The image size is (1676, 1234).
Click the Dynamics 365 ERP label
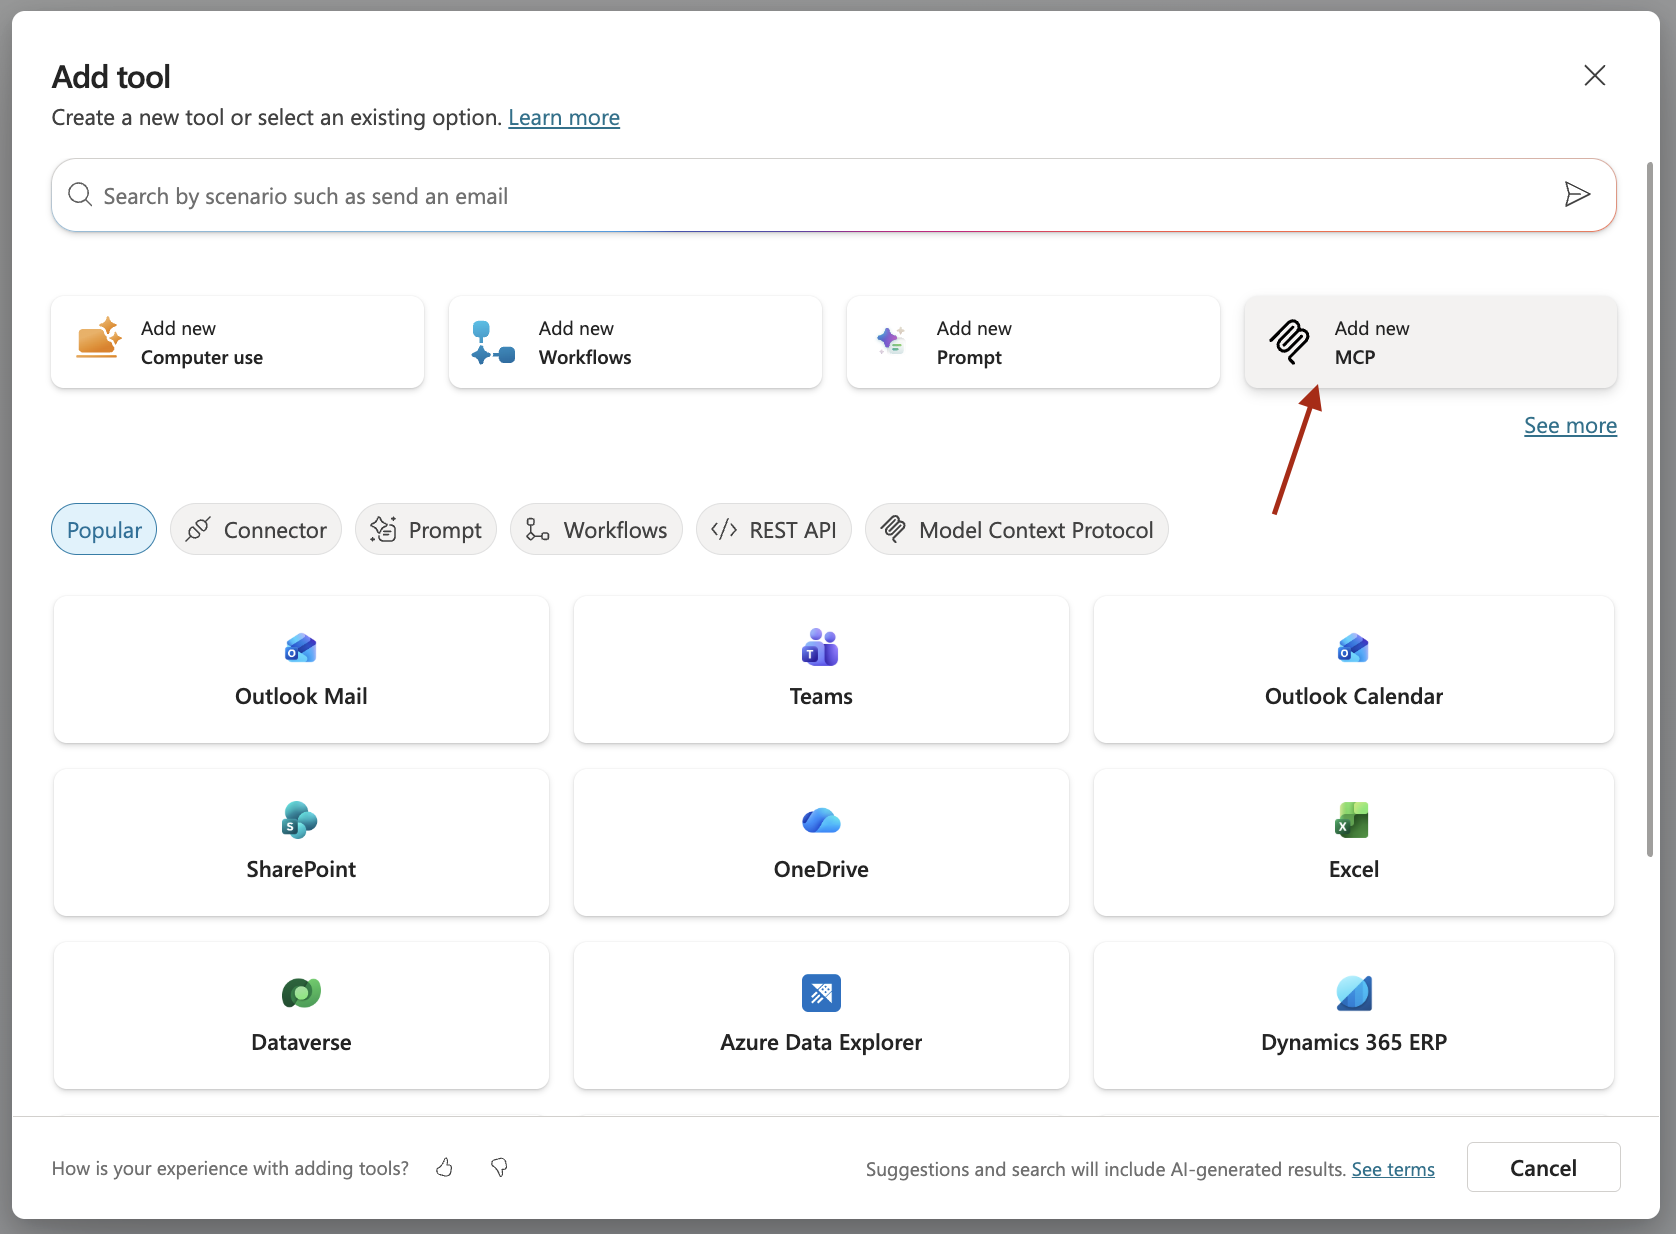click(1354, 1042)
